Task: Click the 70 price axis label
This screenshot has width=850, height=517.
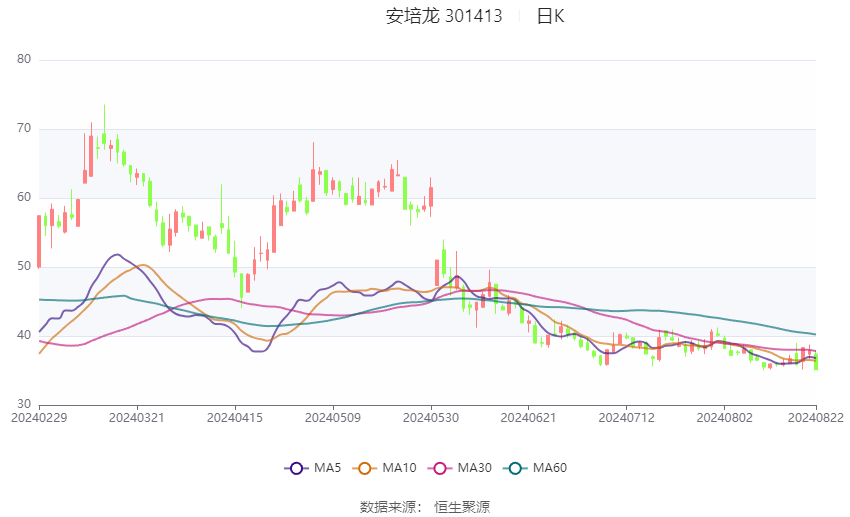Action: [24, 128]
